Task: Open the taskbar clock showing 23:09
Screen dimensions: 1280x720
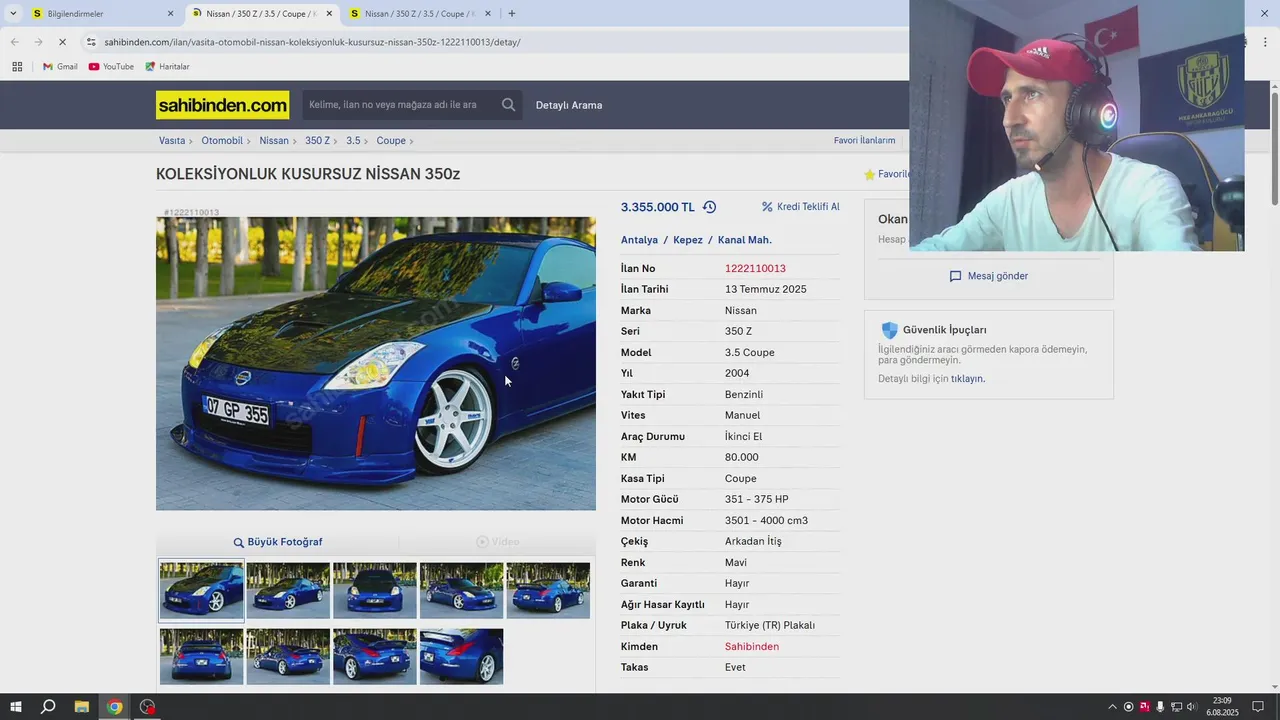Action: pyautogui.click(x=1222, y=707)
